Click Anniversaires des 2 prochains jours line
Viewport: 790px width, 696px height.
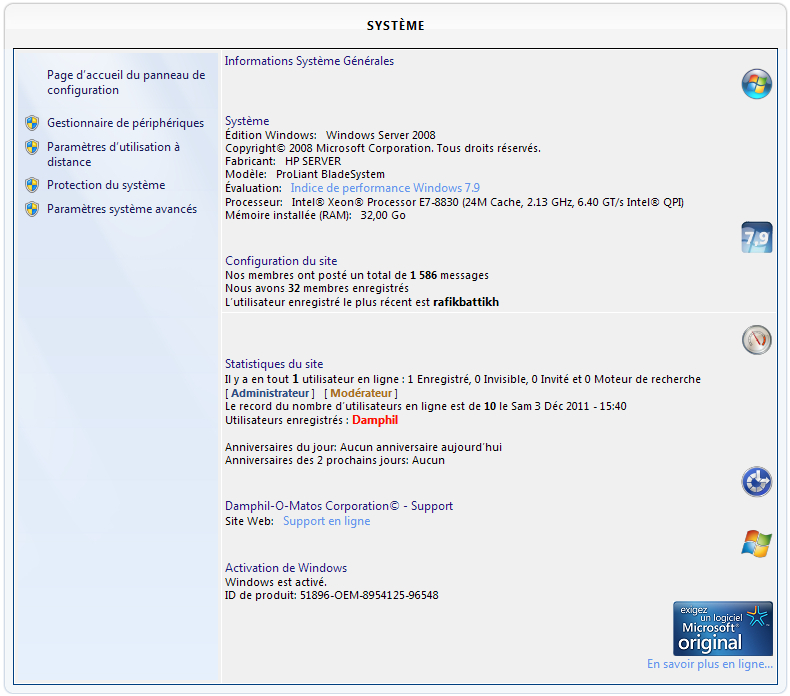click(x=335, y=460)
